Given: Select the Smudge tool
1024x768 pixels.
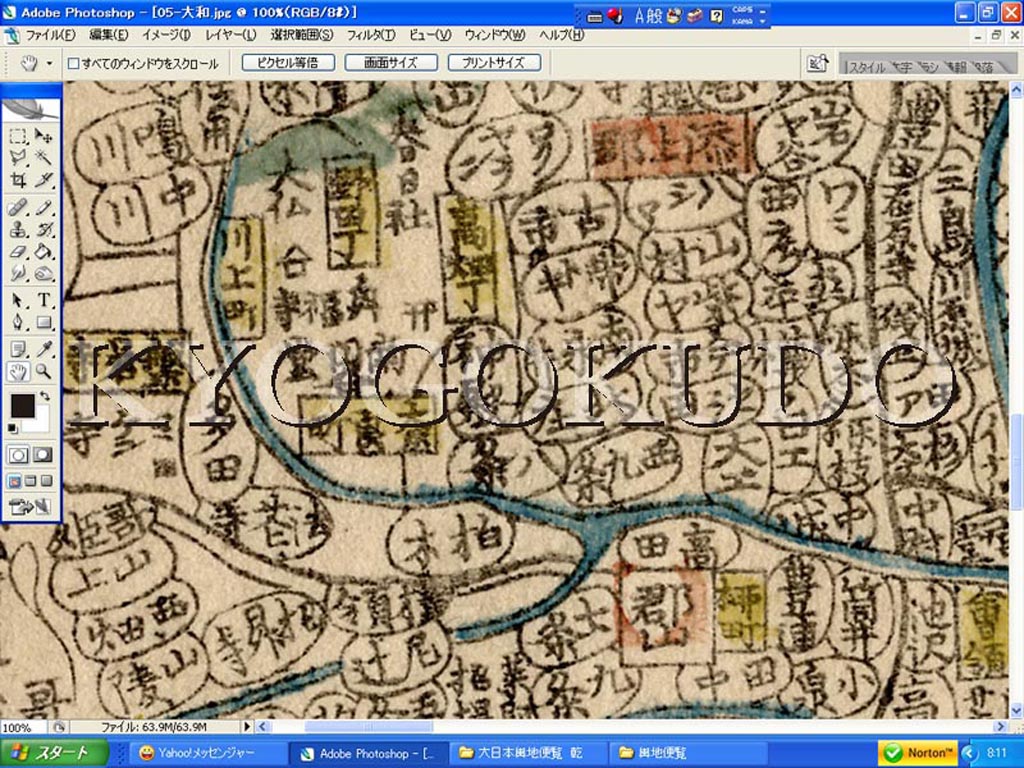Looking at the screenshot, I should click(x=18, y=273).
